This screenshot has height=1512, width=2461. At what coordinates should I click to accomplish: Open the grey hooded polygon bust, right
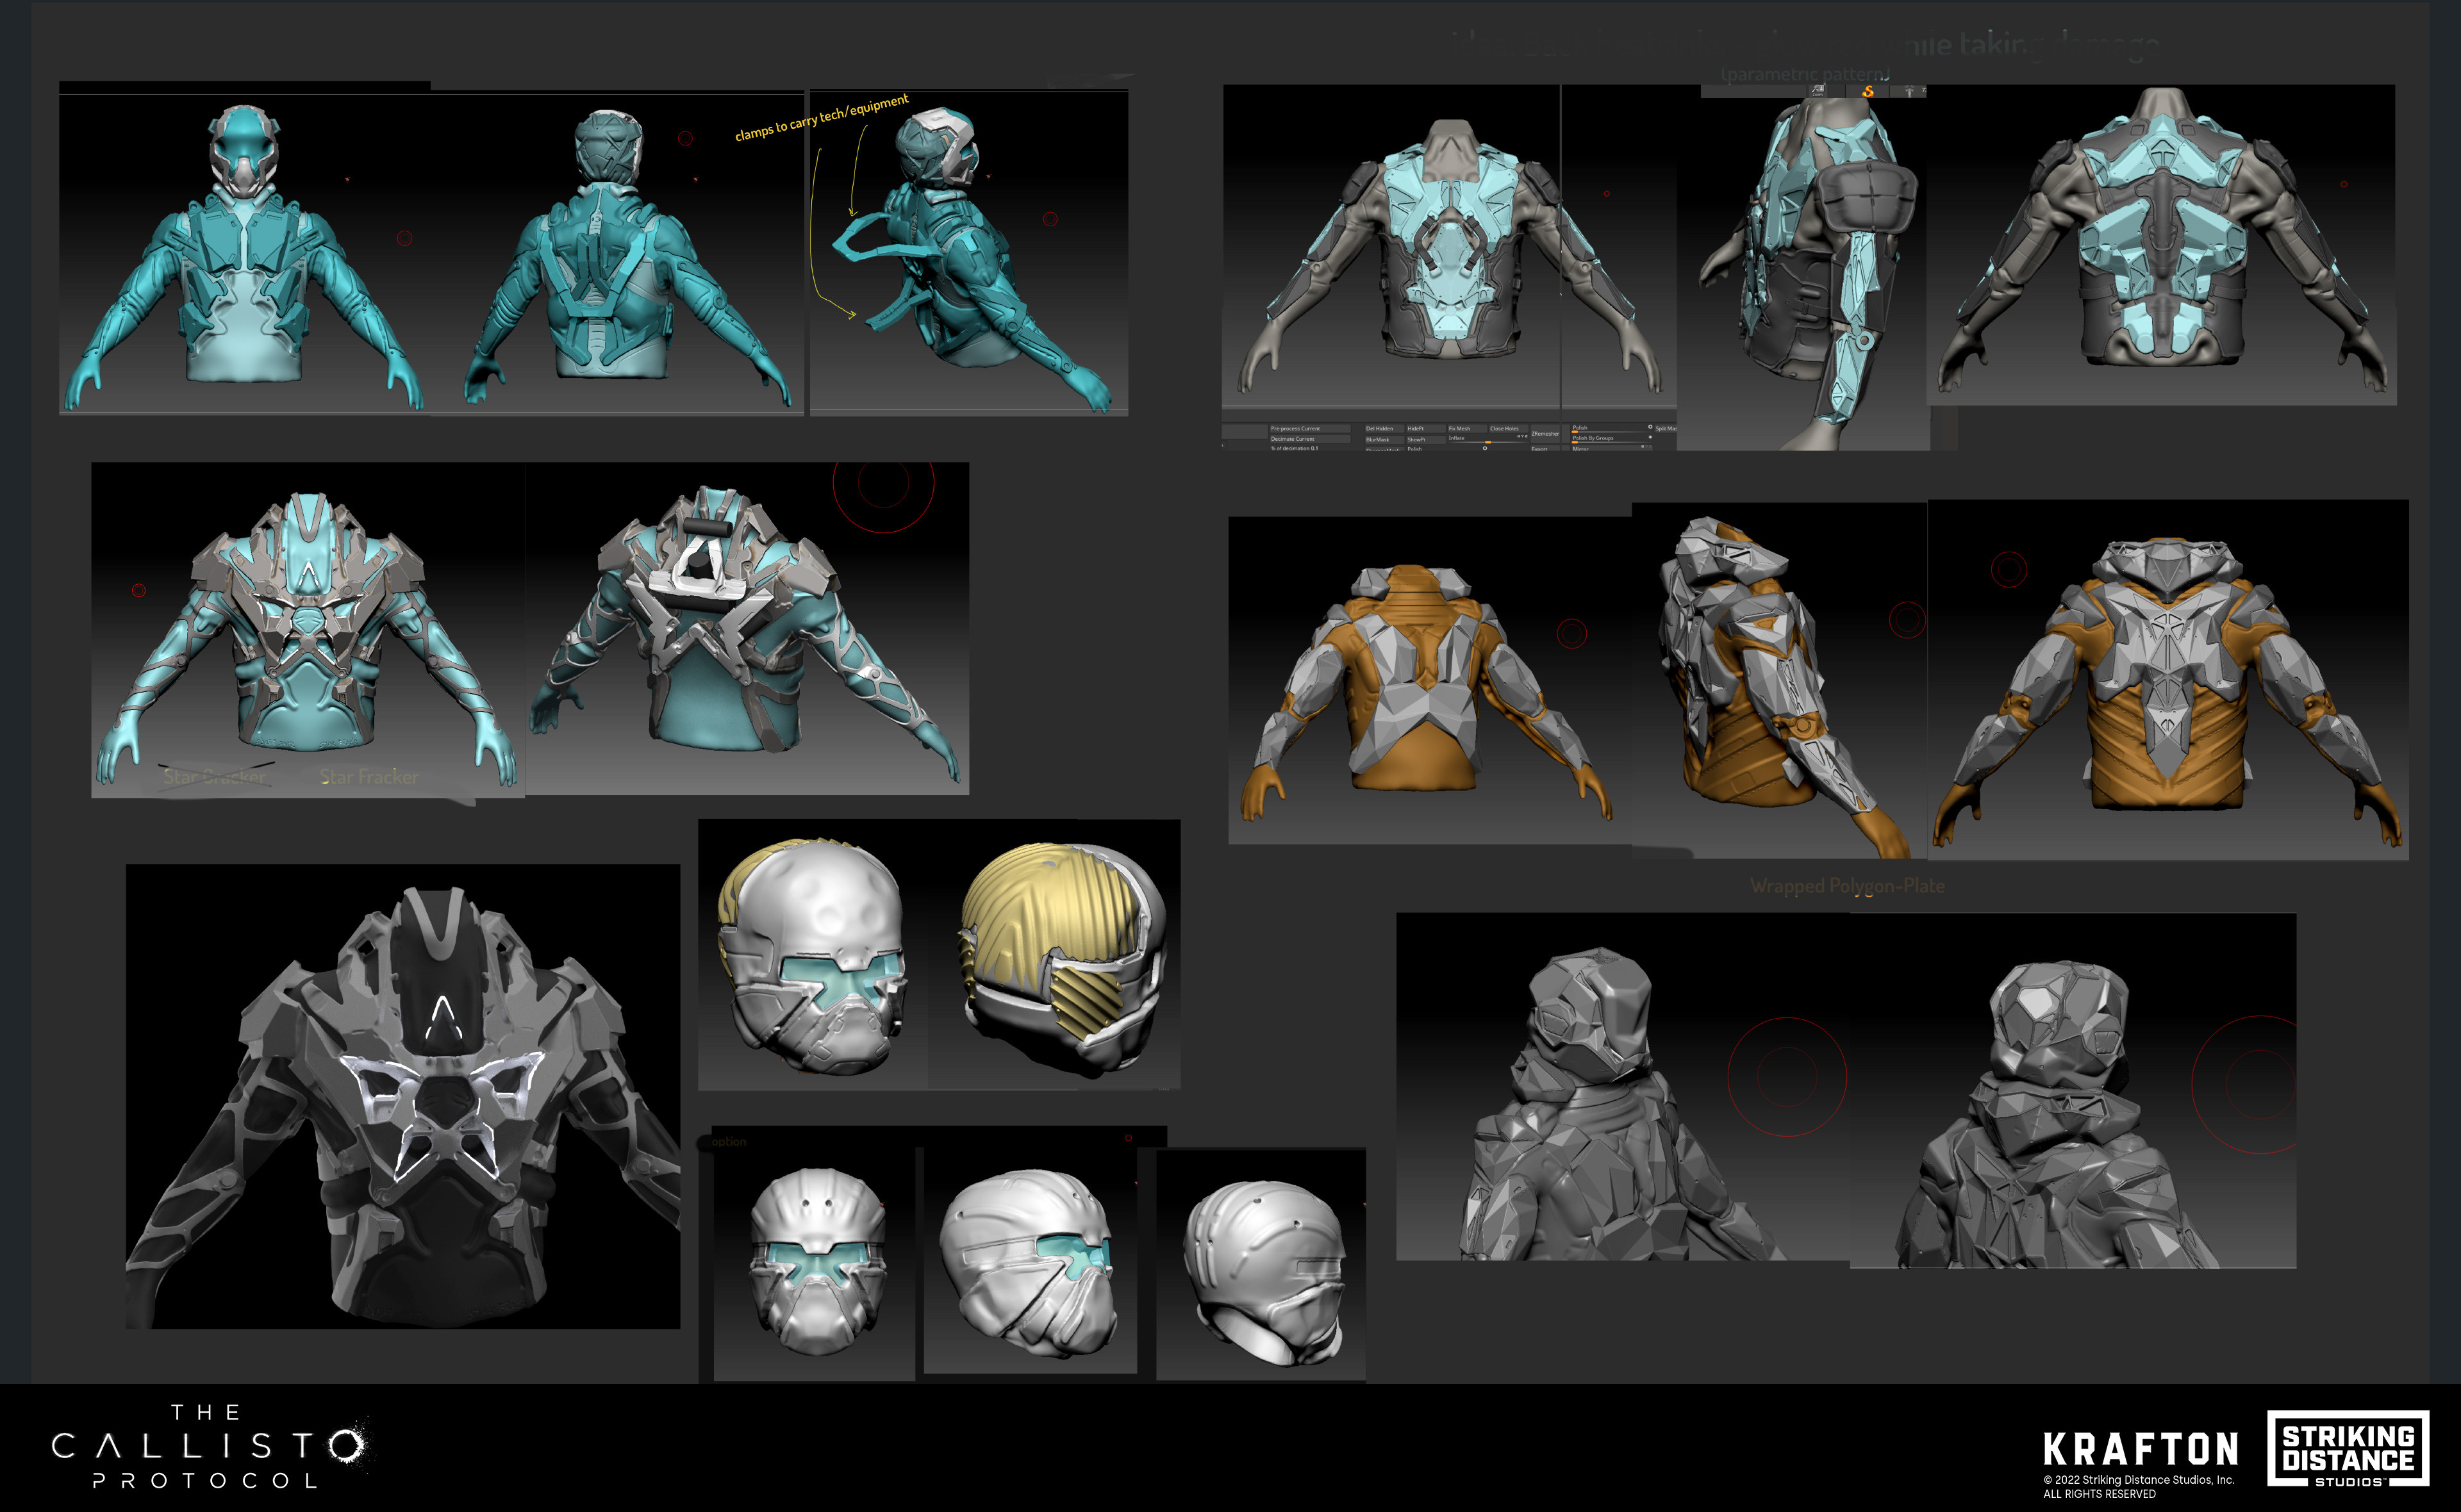coord(2073,1091)
